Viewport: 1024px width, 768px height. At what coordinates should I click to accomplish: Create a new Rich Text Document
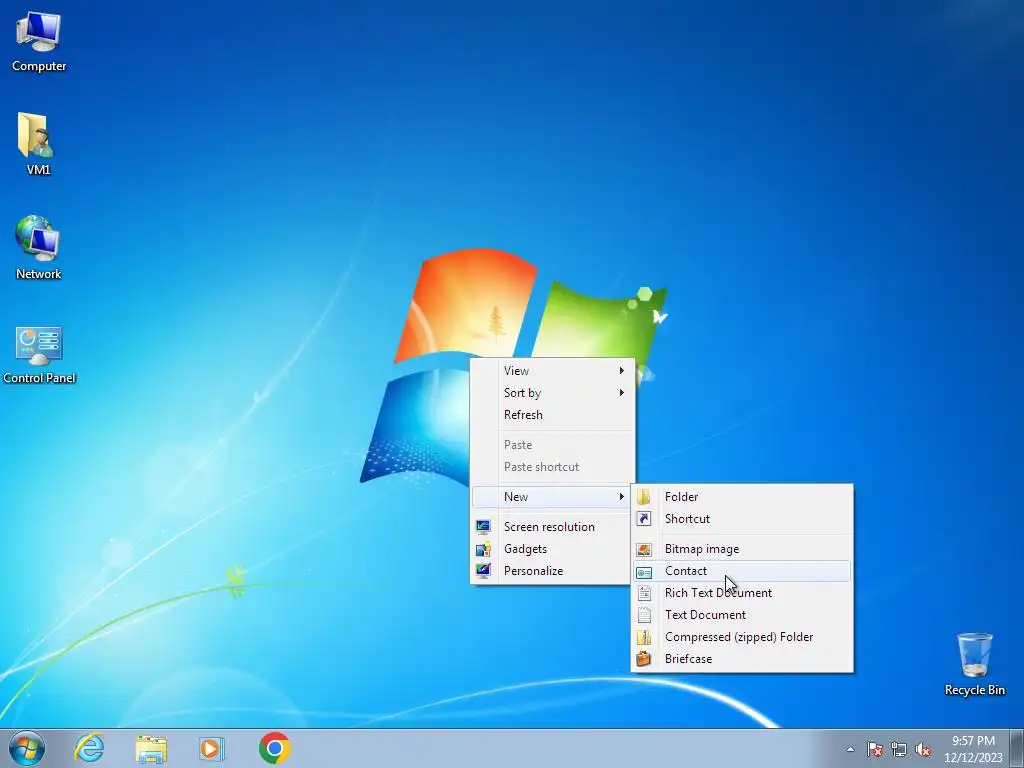tap(742, 593)
